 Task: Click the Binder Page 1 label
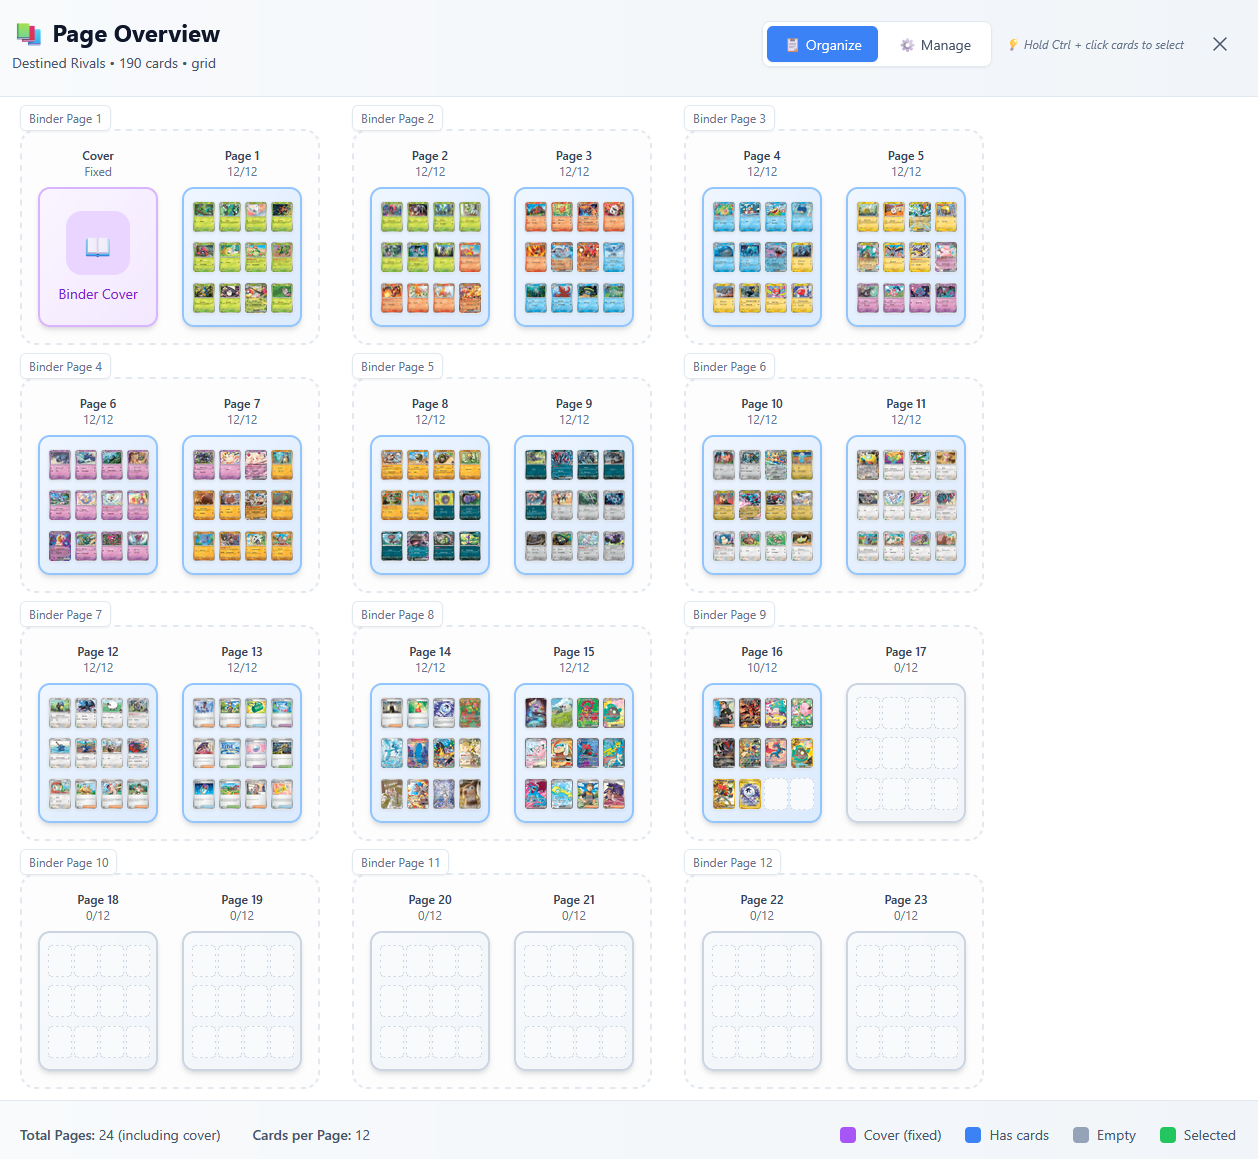click(x=65, y=118)
